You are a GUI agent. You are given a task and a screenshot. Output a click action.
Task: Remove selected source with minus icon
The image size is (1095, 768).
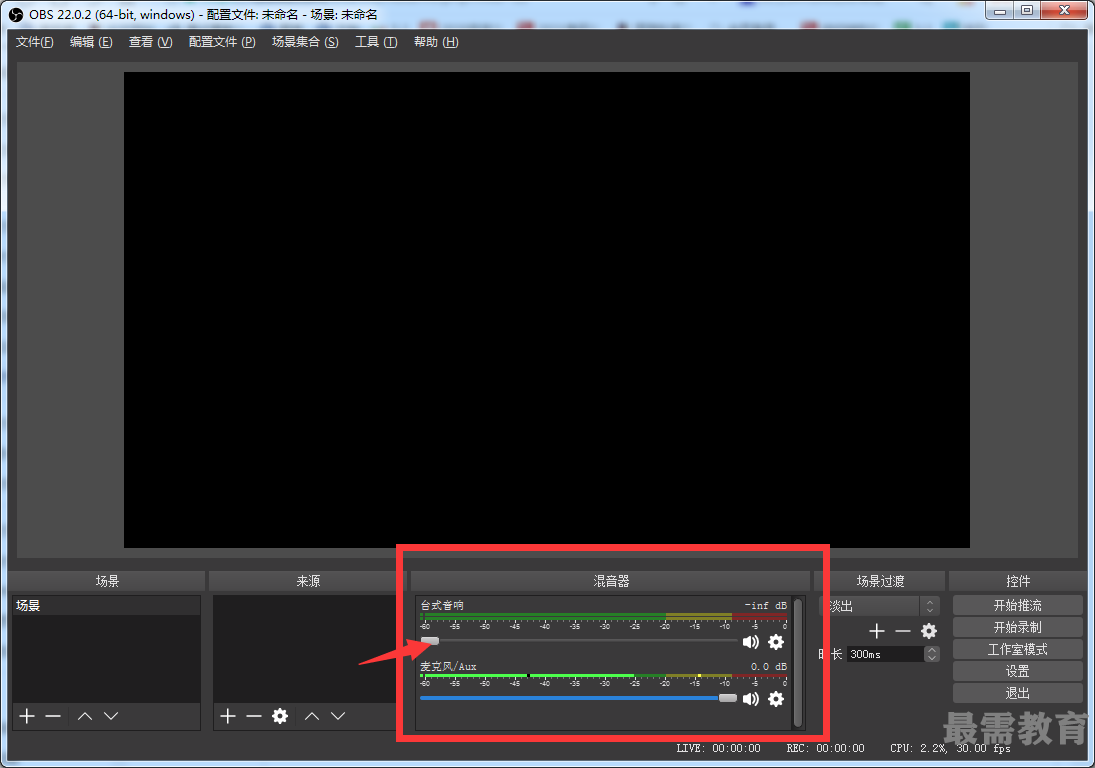click(253, 716)
